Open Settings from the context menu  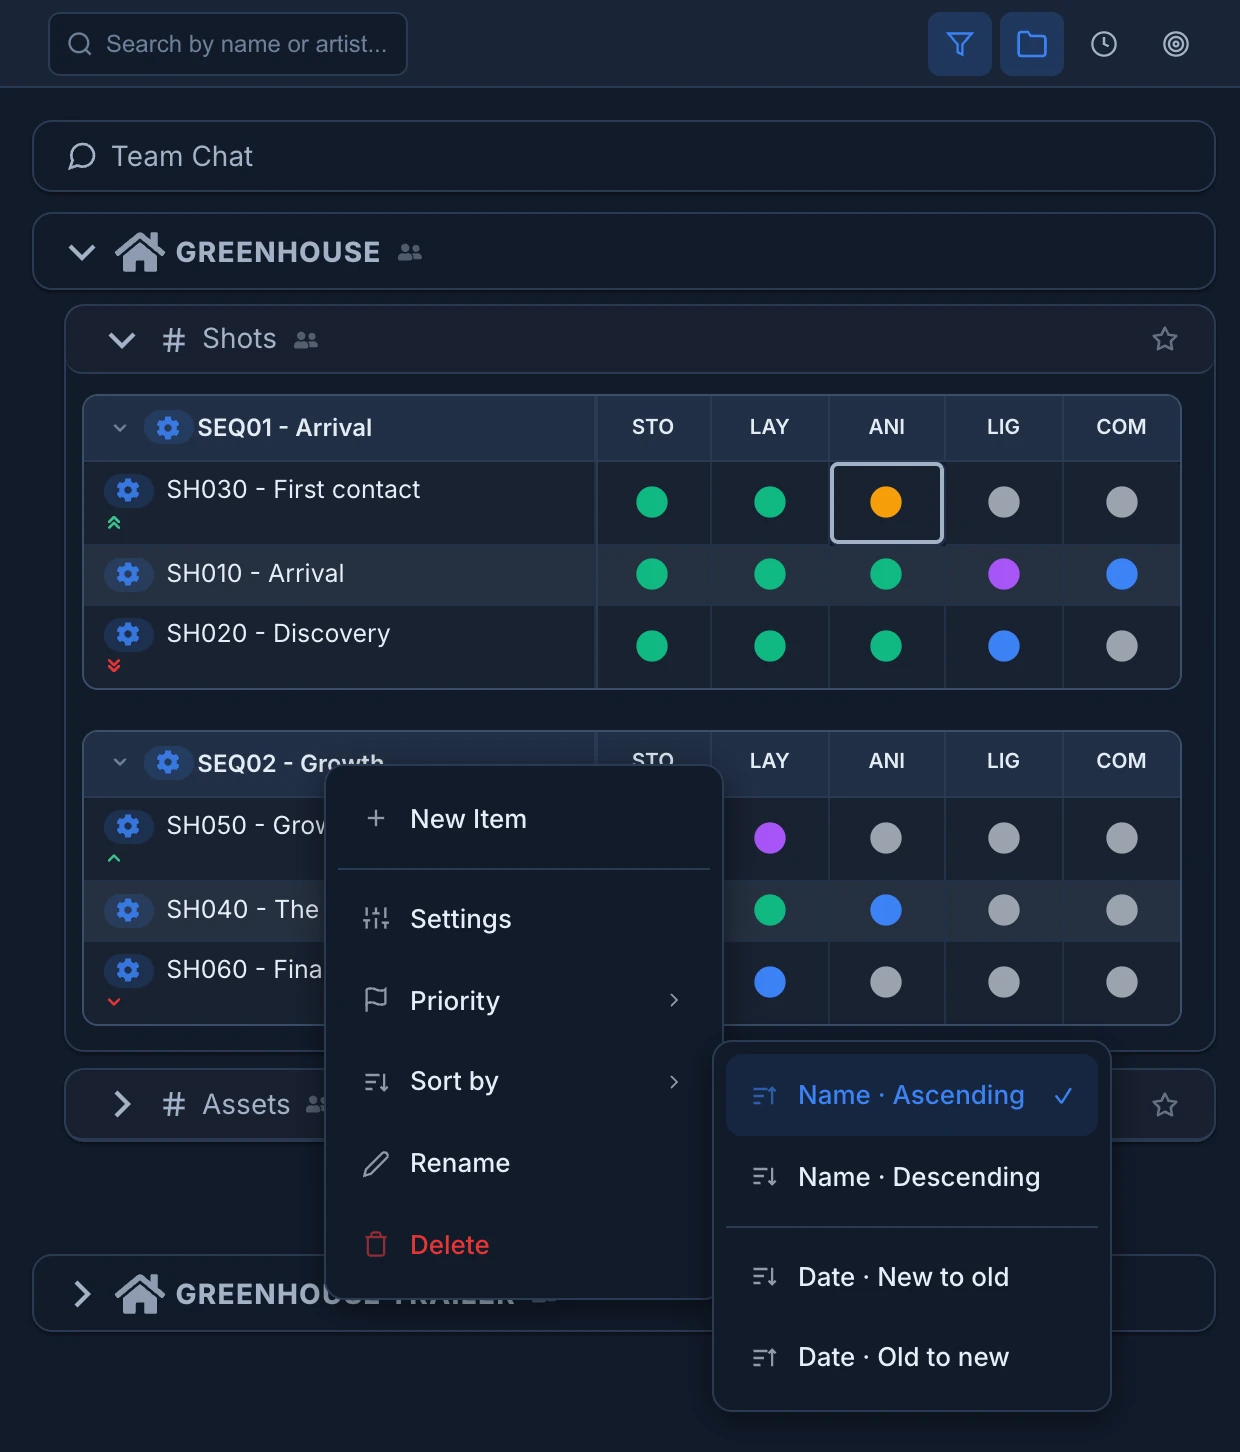point(524,919)
